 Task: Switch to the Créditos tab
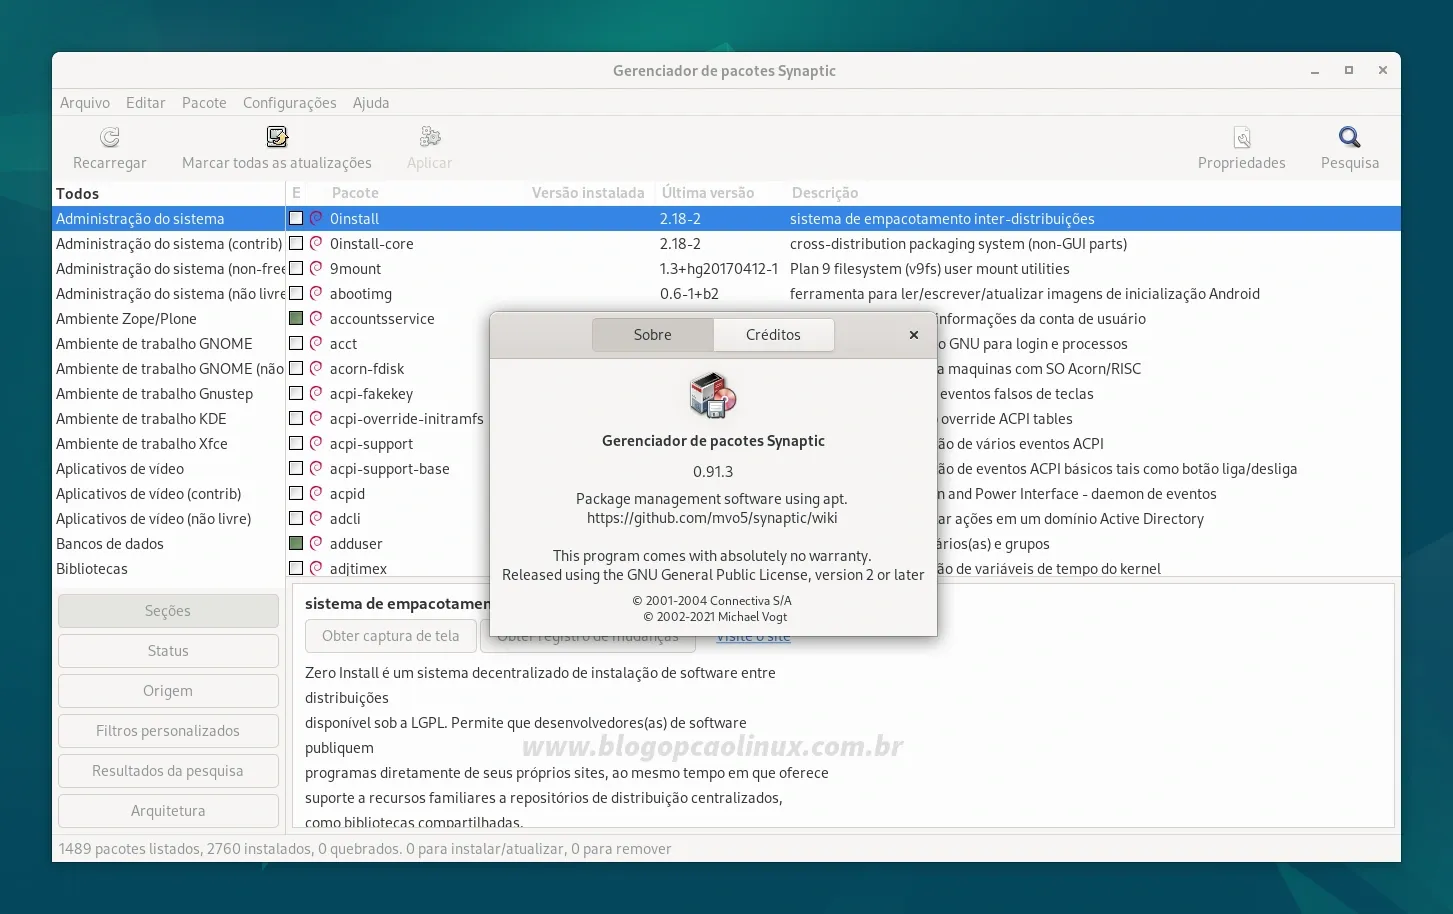tap(773, 335)
